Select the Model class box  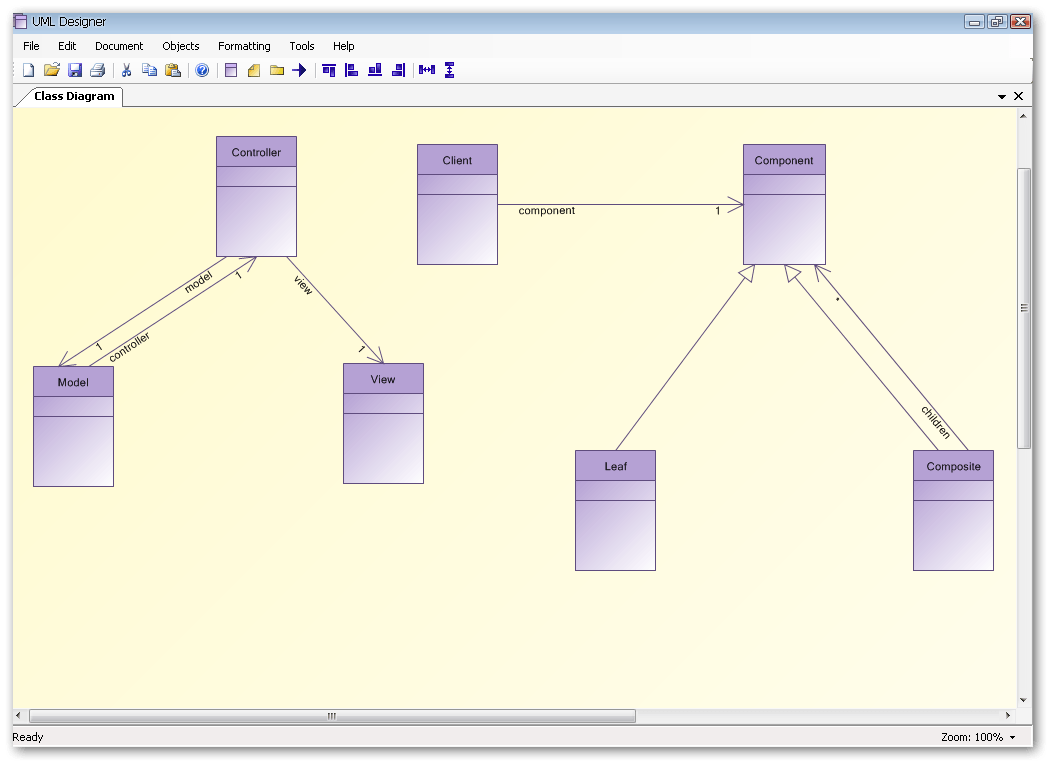(74, 426)
